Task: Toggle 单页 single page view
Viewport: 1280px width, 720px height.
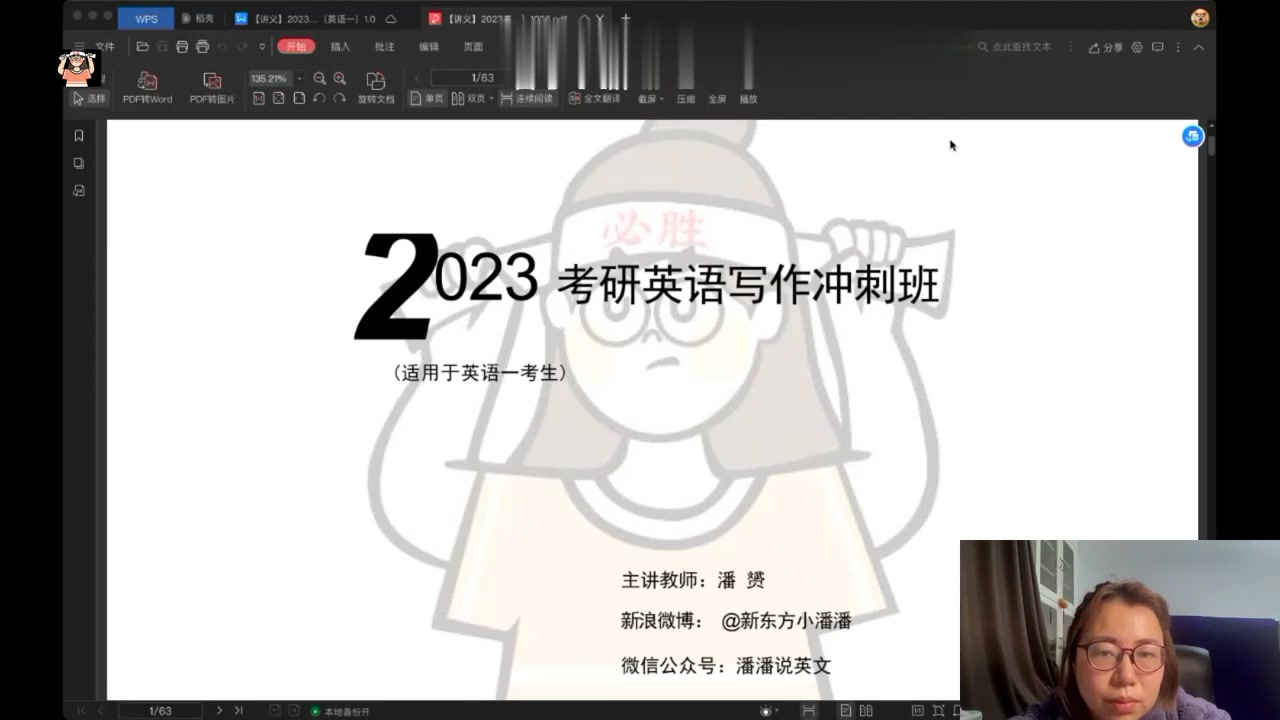Action: point(427,99)
